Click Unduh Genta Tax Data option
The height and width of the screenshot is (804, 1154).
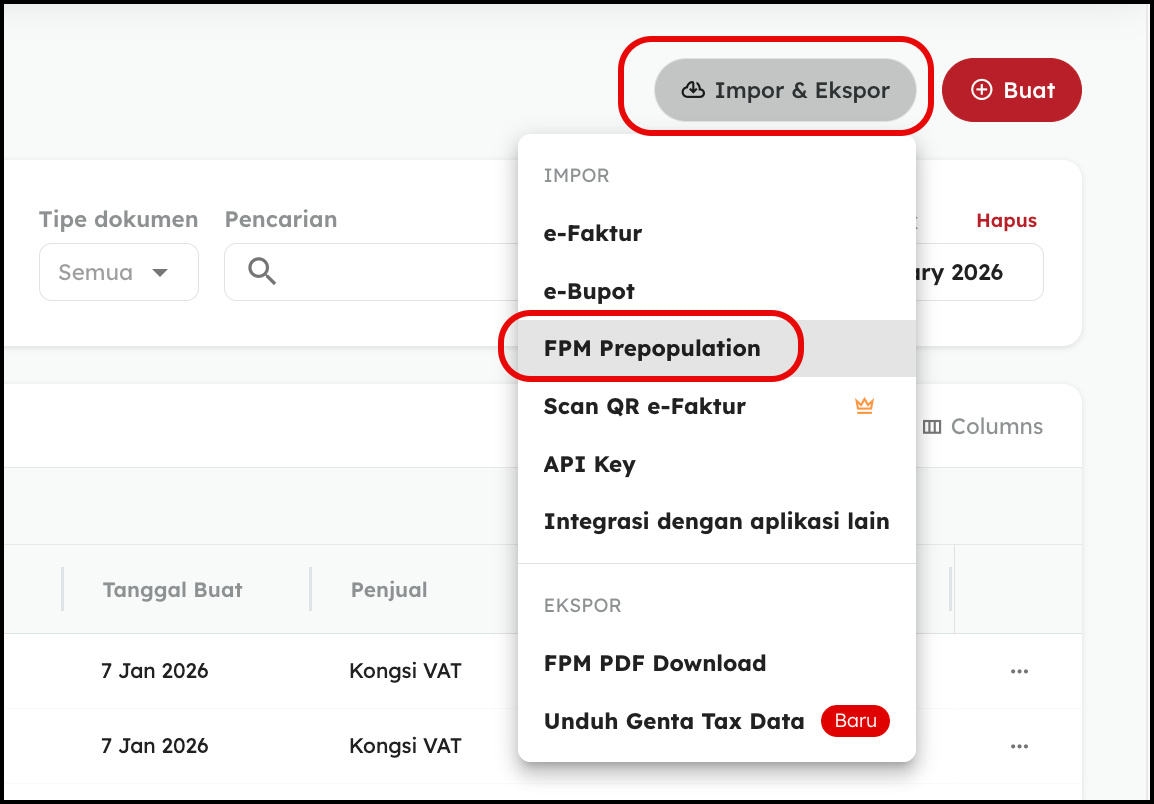click(x=674, y=721)
